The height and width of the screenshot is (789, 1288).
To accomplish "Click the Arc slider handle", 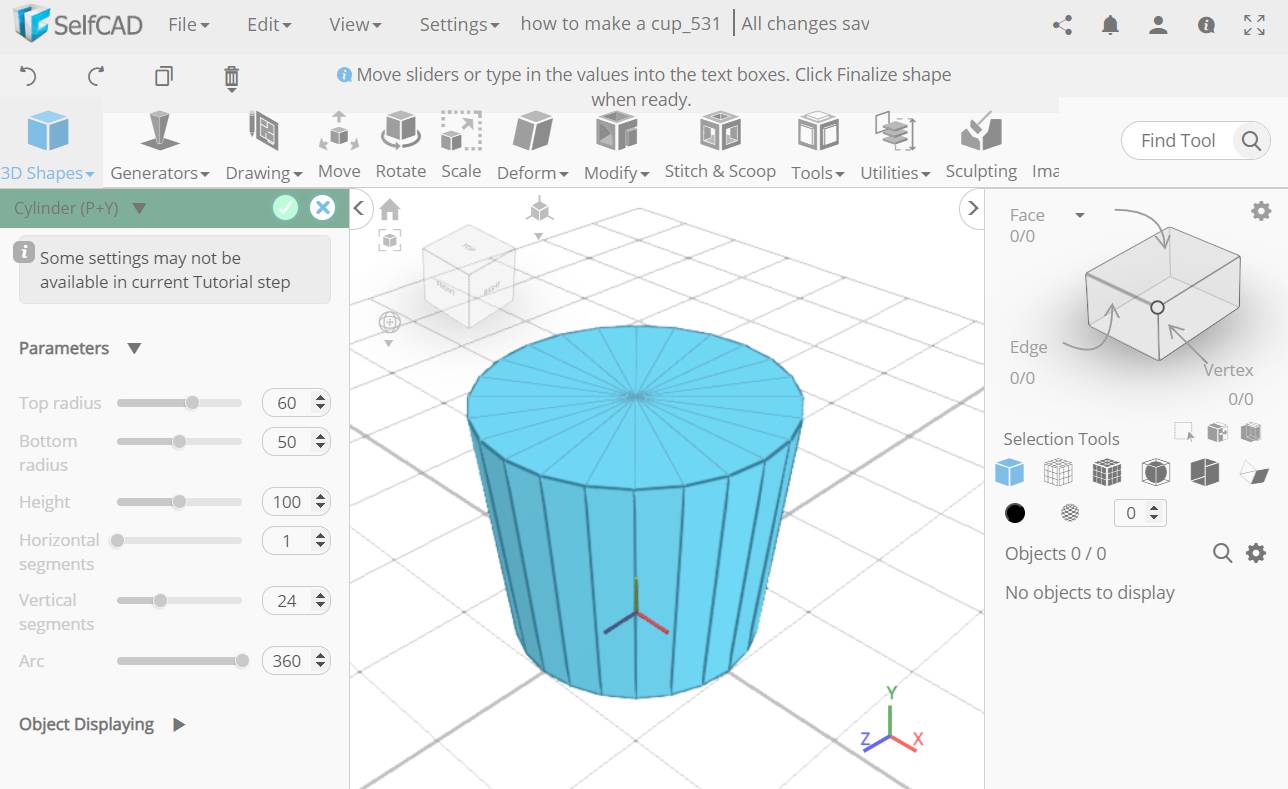I will point(243,660).
